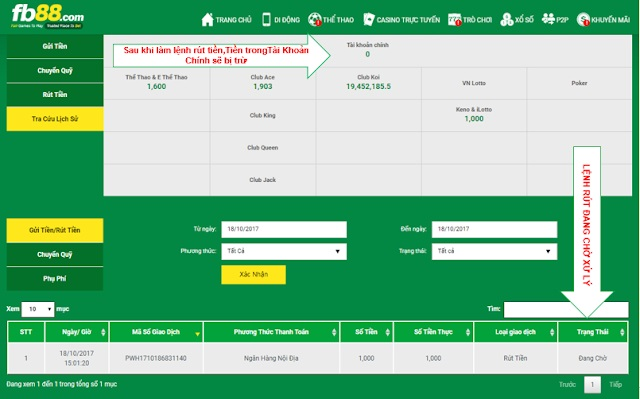Click the Poker wallet
The image size is (640, 399).
coord(579,83)
